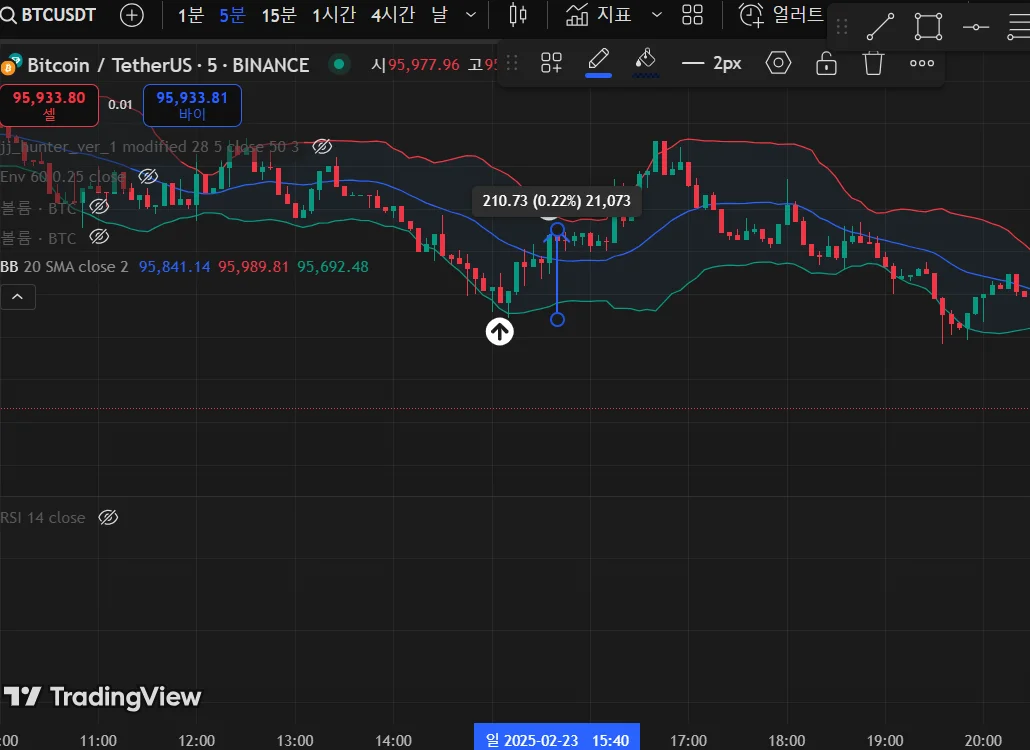The image size is (1030, 750).
Task: Toggle visibility of RSI 14 close
Action: pos(108,518)
